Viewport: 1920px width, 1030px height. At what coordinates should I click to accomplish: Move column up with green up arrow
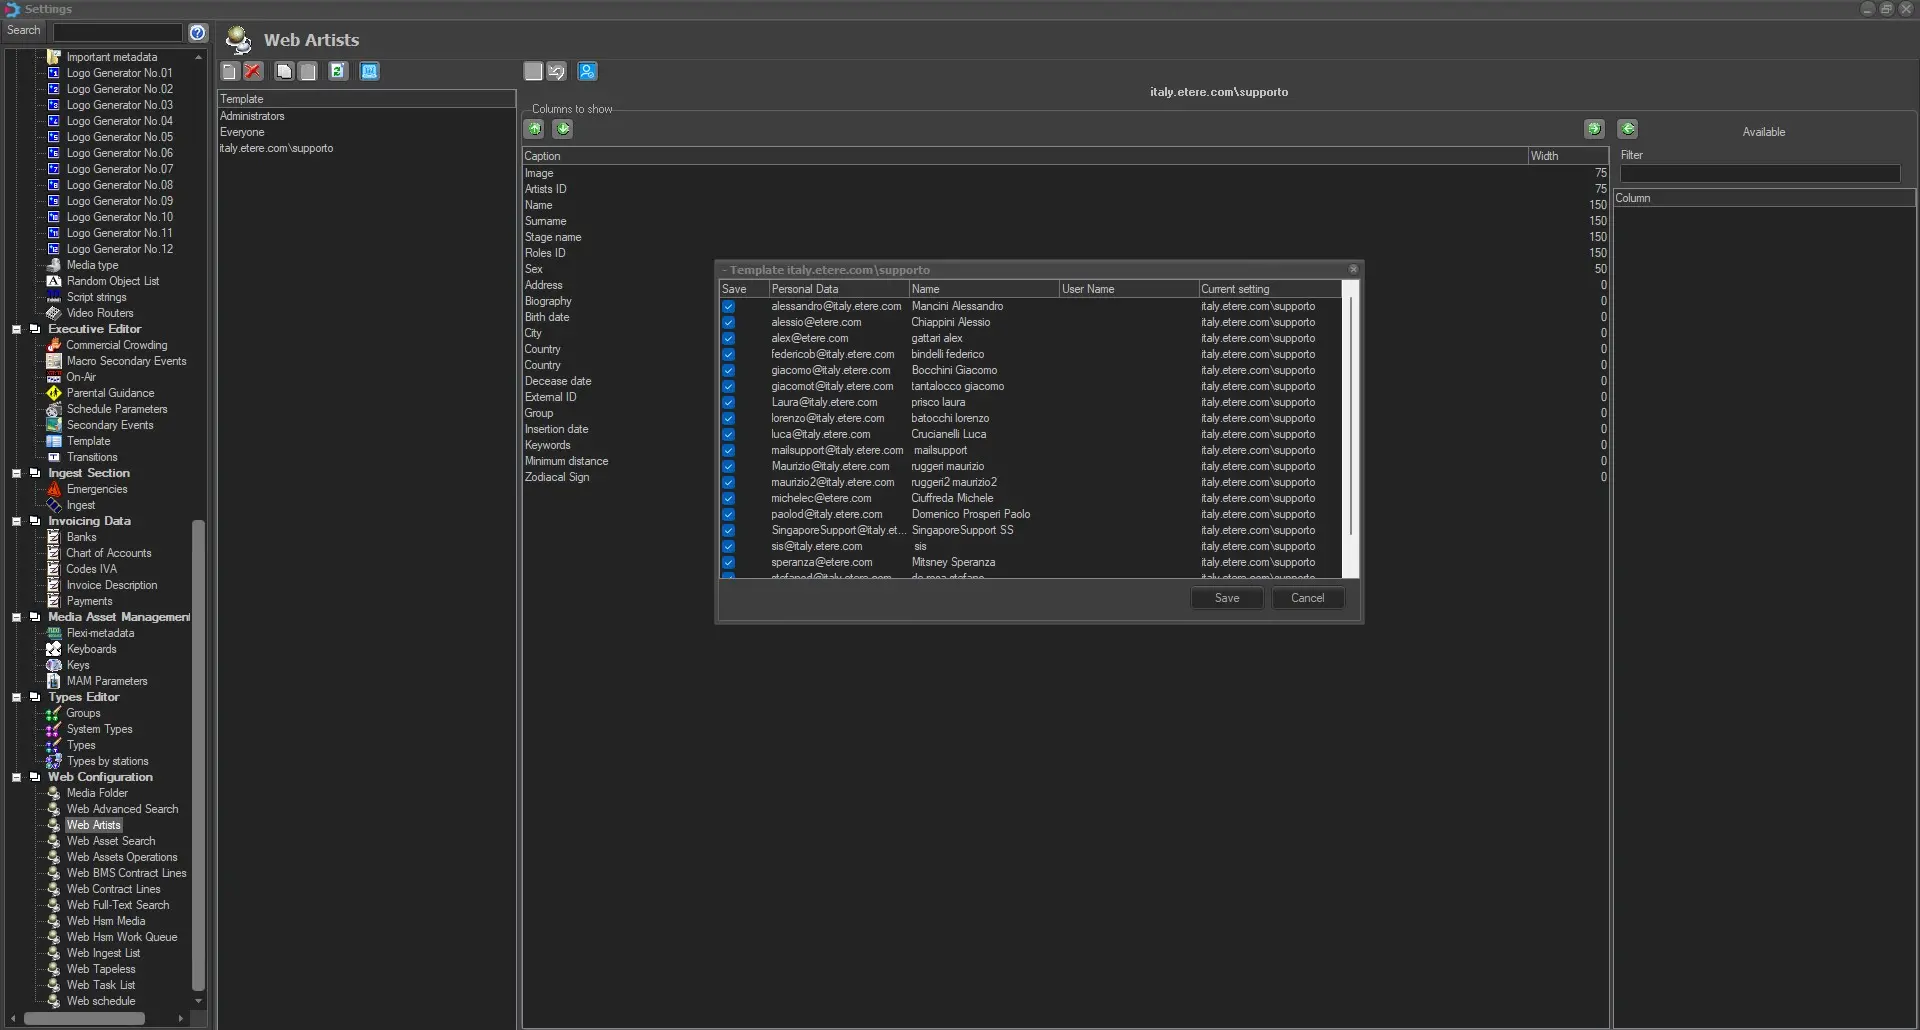tap(535, 129)
